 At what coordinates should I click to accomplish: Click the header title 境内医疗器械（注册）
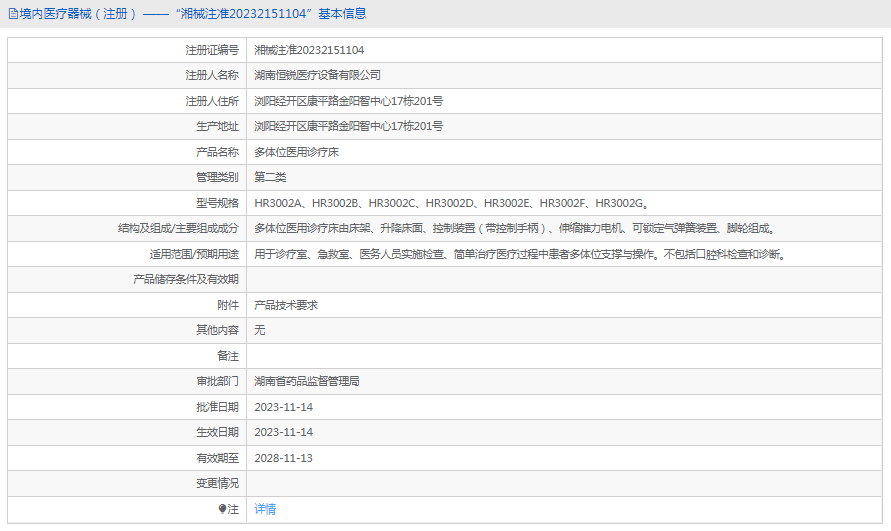(x=78, y=14)
